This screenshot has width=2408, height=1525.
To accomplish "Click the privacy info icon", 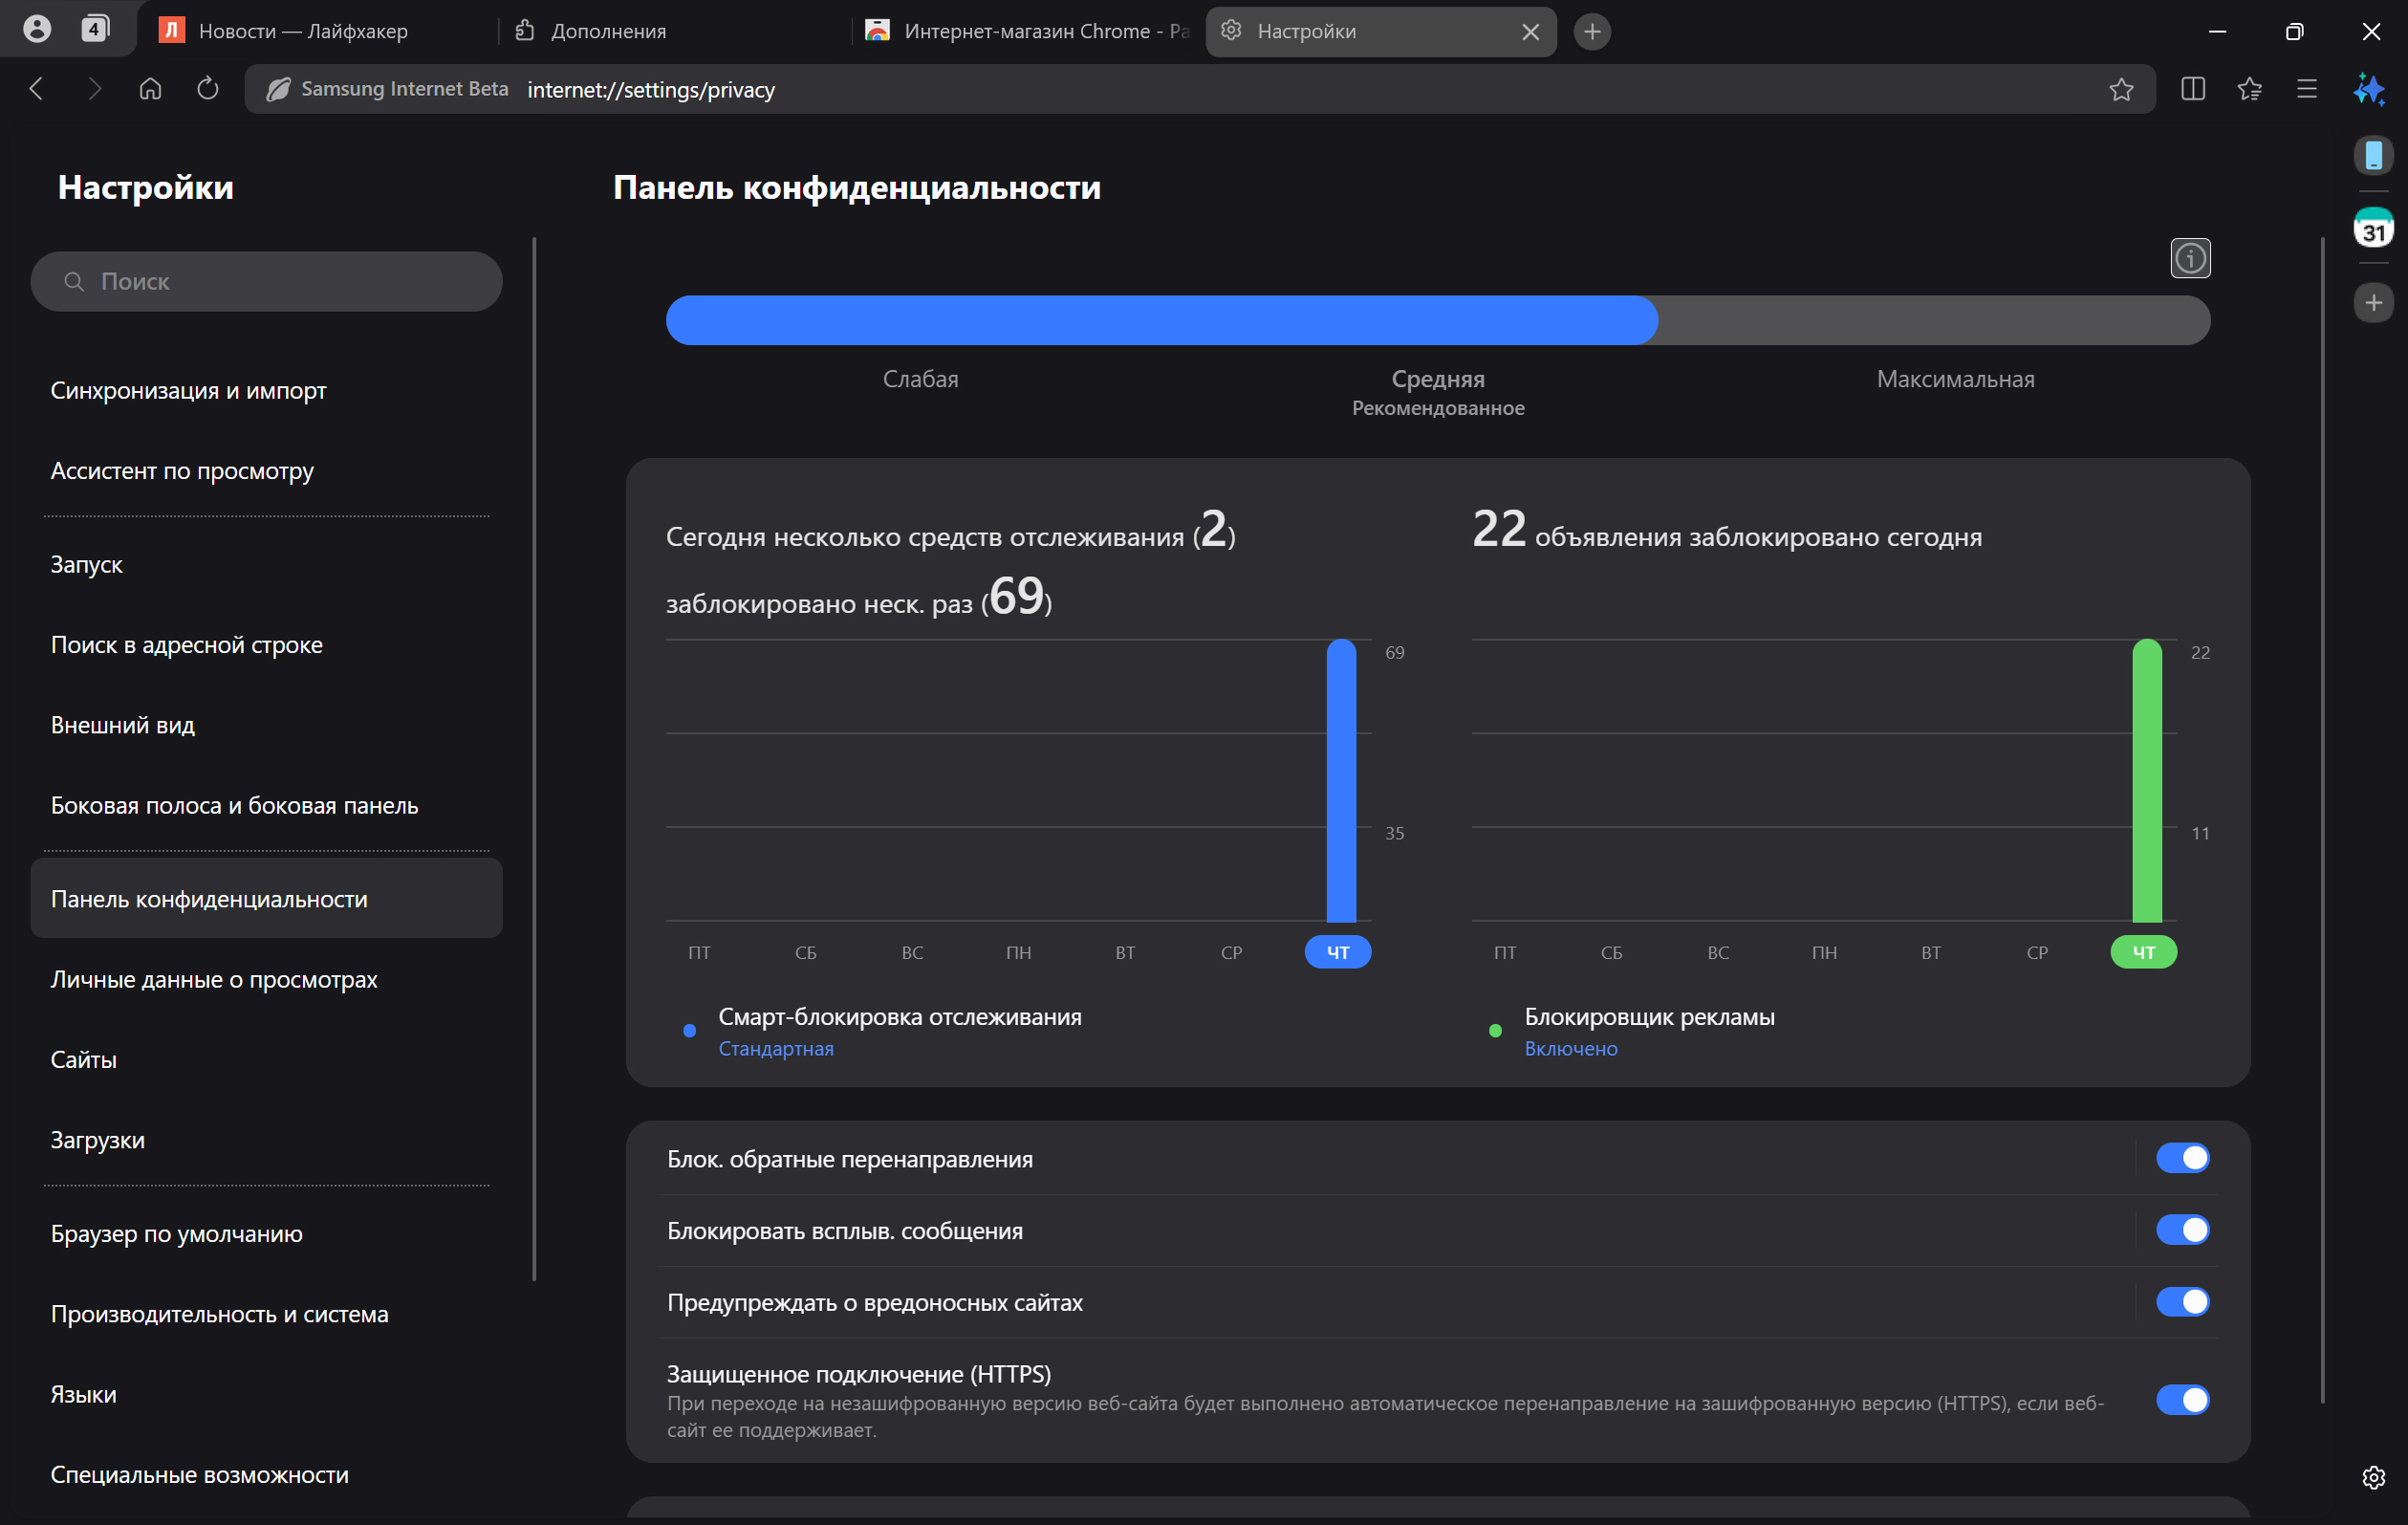I will pyautogui.click(x=2190, y=259).
